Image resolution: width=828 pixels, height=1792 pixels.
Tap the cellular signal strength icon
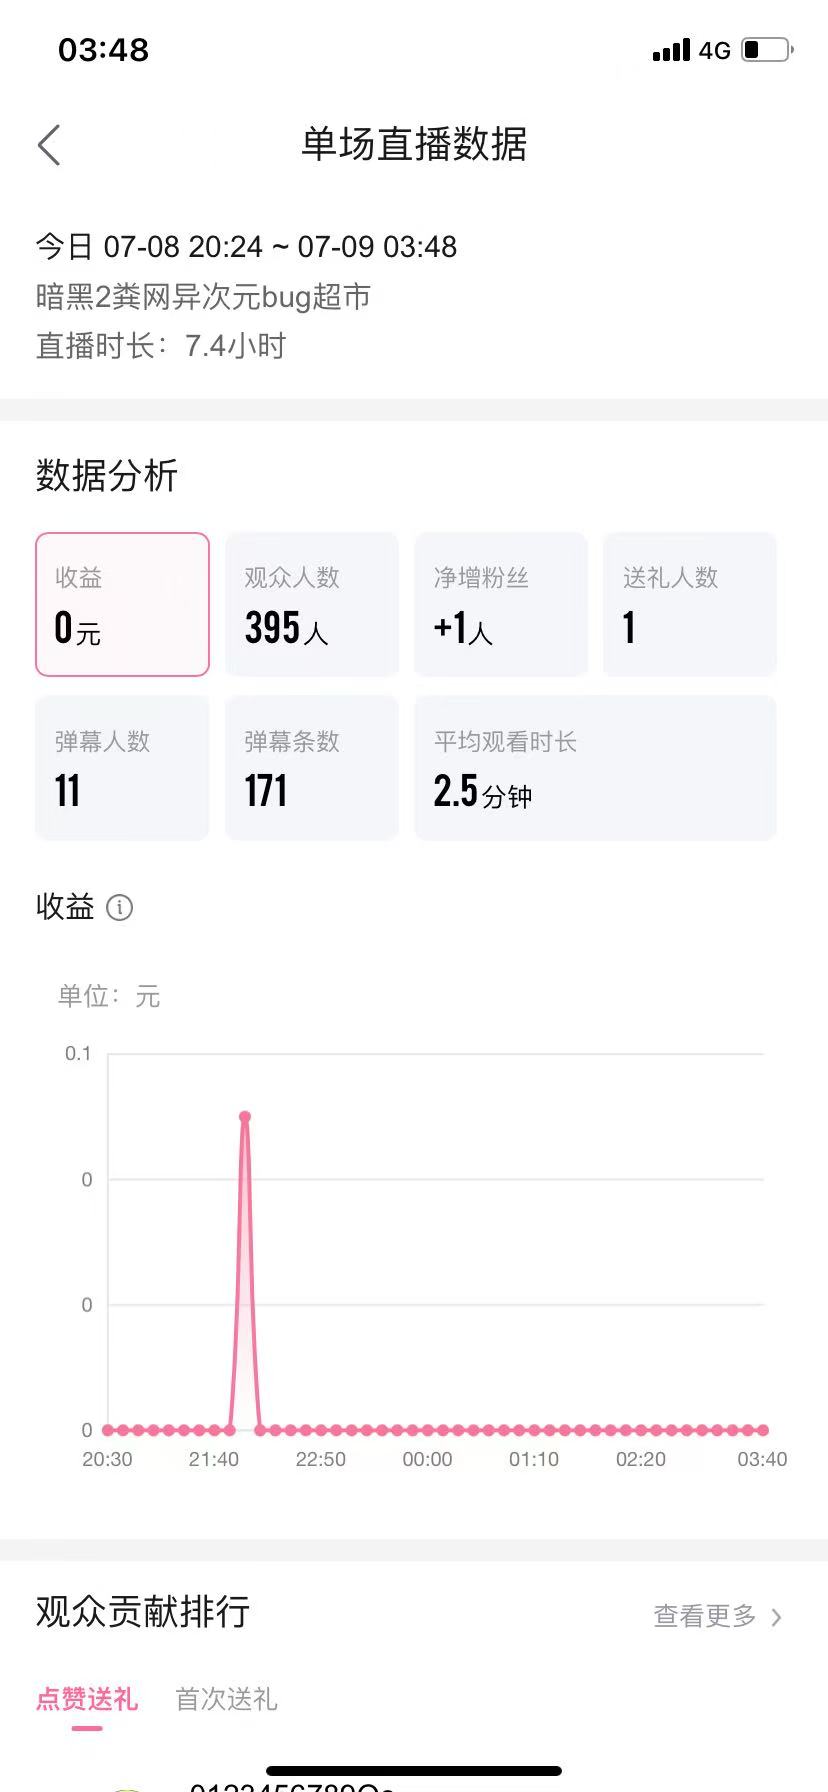pos(671,50)
